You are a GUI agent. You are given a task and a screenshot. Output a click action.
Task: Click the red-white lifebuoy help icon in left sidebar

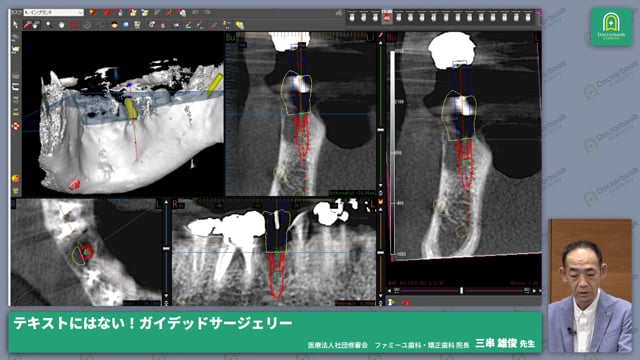[16, 126]
